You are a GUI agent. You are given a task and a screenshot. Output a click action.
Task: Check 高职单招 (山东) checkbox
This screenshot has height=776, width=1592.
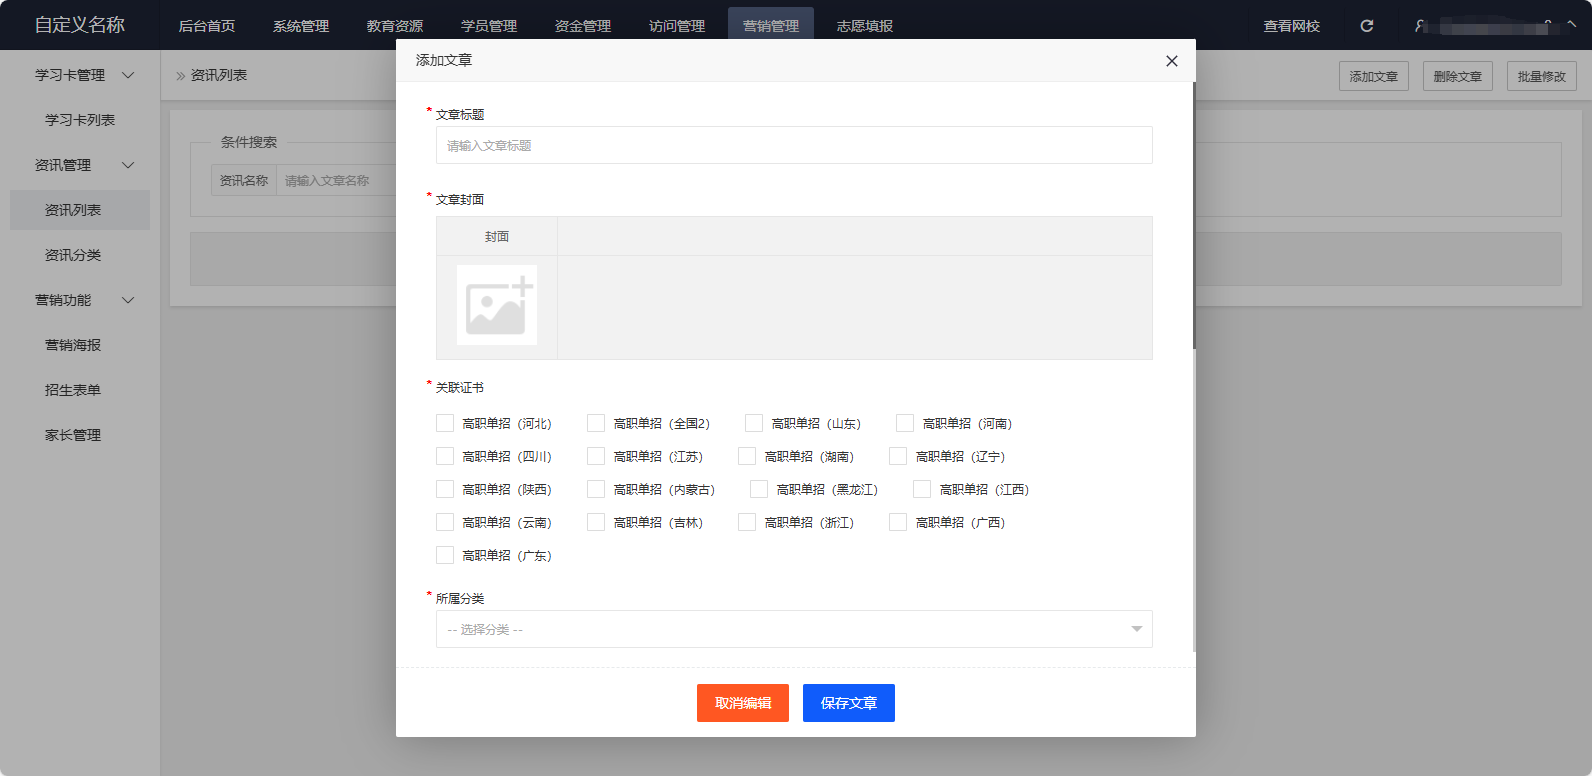[754, 423]
